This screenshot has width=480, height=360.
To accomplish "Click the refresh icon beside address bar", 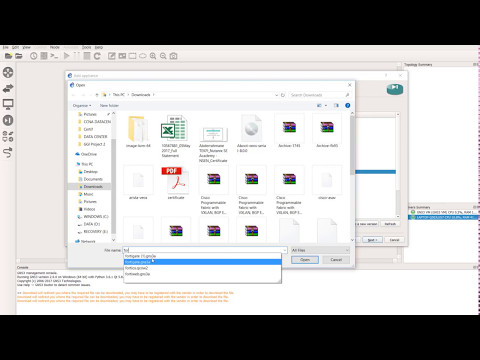I will tap(283, 95).
